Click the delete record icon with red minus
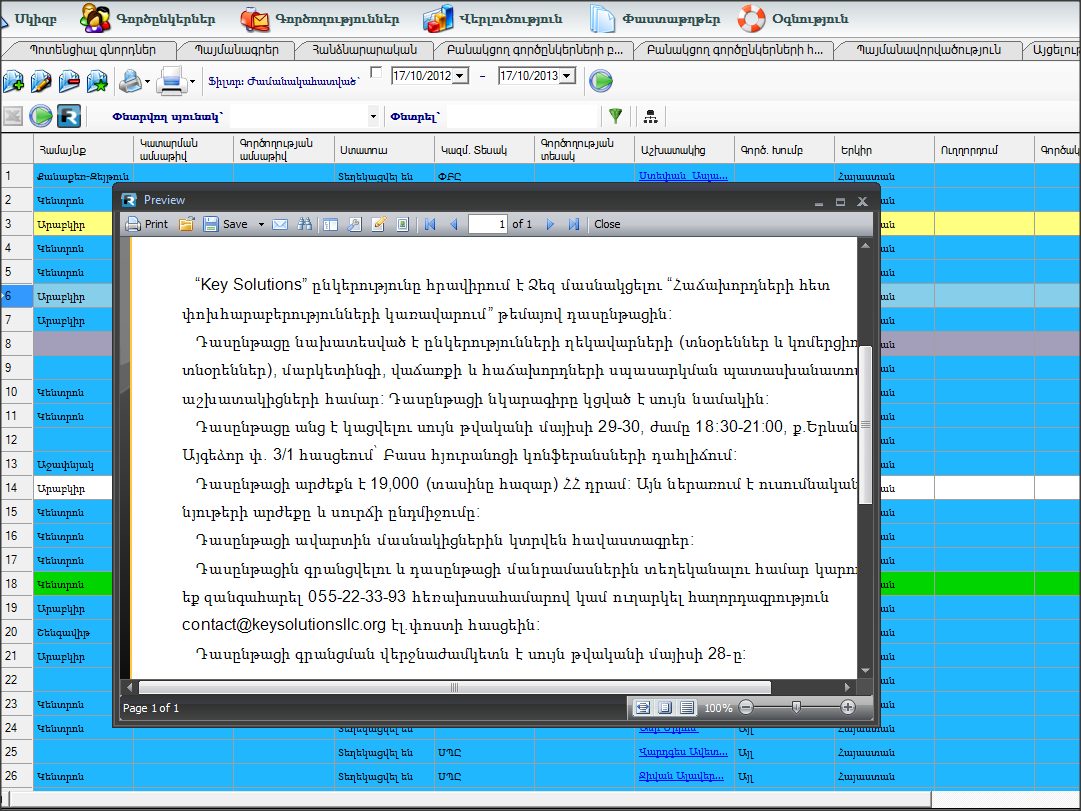Image resolution: width=1081 pixels, height=811 pixels. point(69,81)
